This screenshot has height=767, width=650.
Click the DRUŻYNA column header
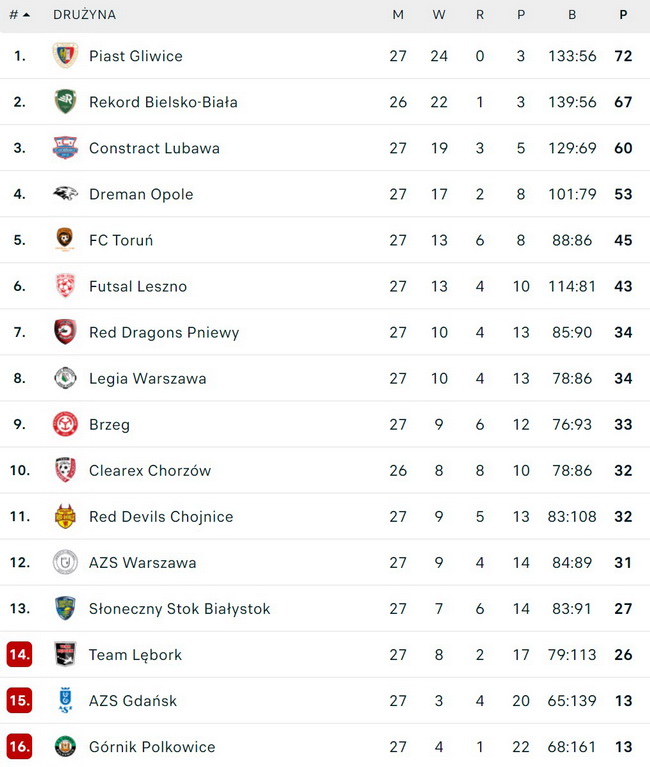pos(84,15)
